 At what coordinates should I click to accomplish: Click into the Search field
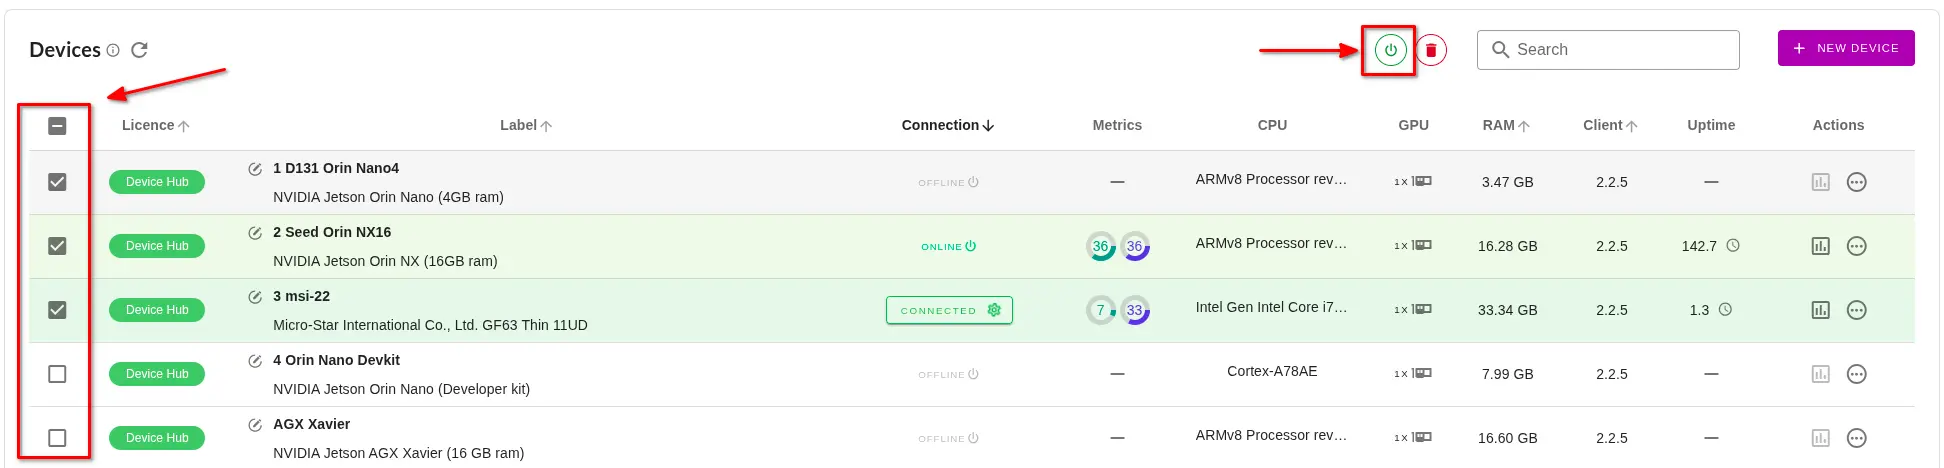point(1620,50)
